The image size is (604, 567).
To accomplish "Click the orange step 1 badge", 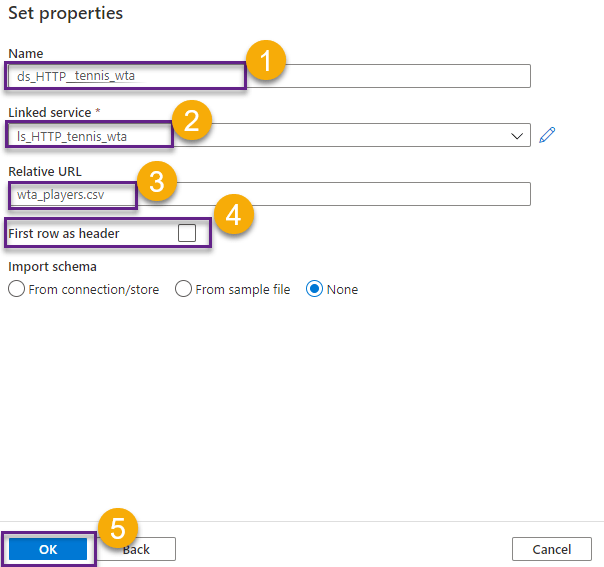I will (264, 64).
